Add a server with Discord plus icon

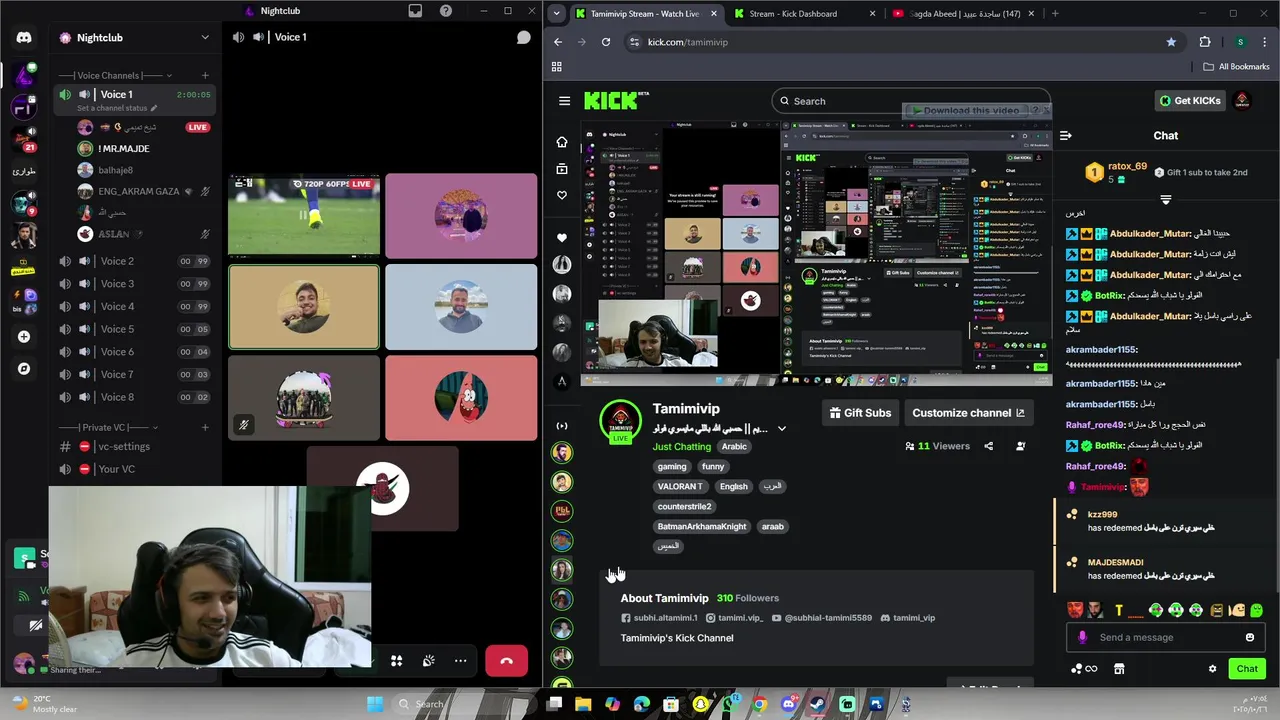[x=24, y=337]
